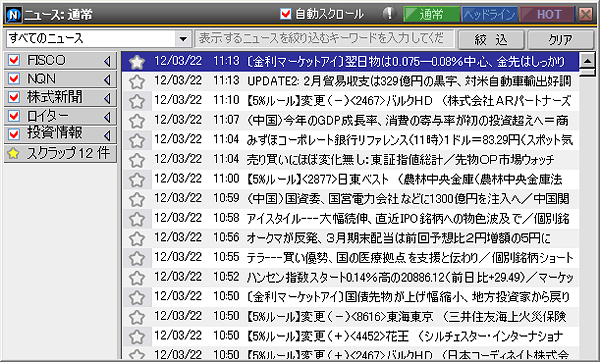Uncheck the ロイター source checkbox
Image resolution: width=600 pixels, height=362 pixels.
pyautogui.click(x=14, y=115)
